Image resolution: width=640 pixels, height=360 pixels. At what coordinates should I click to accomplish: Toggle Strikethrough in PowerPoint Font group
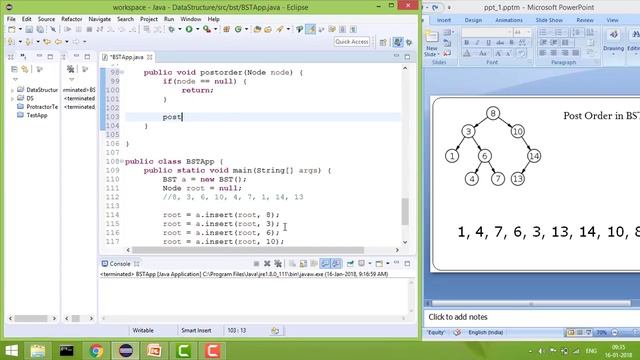(x=500, y=42)
